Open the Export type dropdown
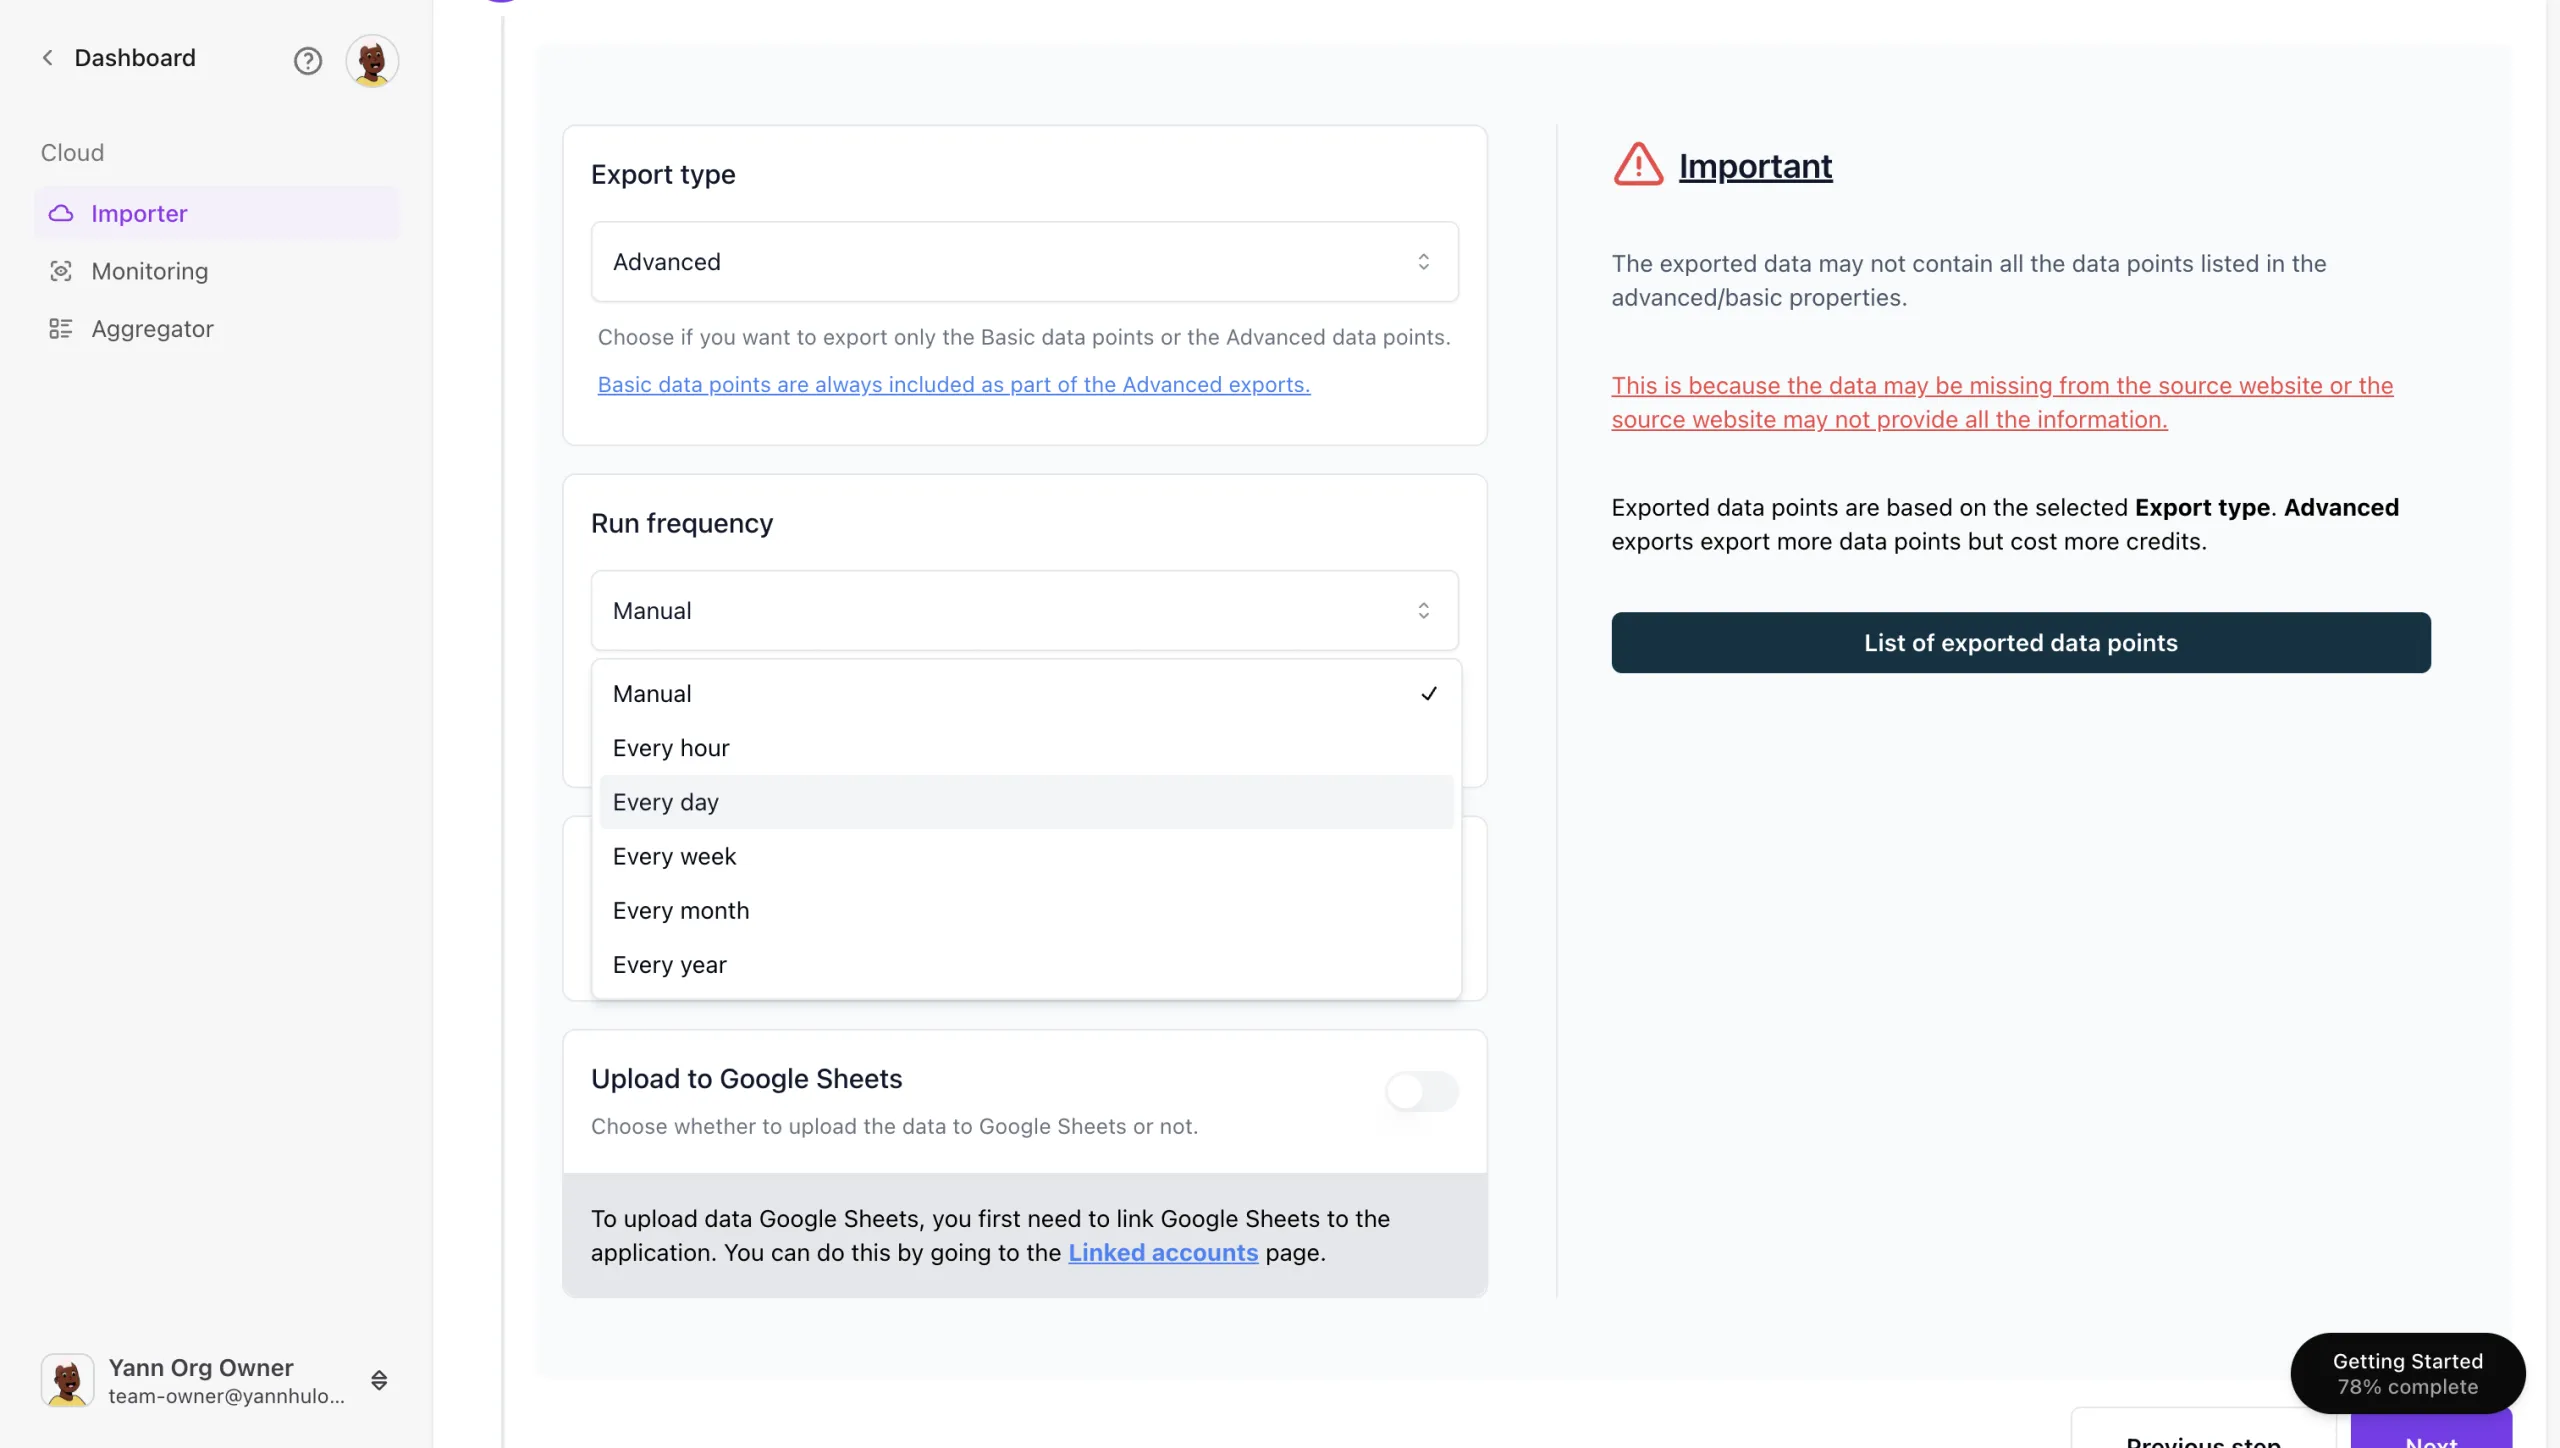The height and width of the screenshot is (1448, 2560). (x=1024, y=262)
